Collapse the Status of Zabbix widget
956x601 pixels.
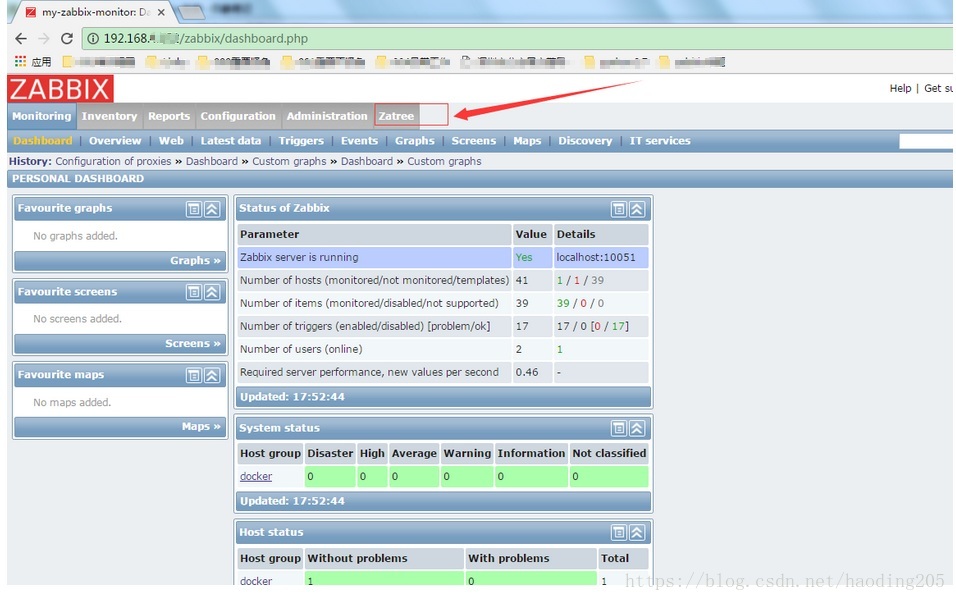click(637, 209)
